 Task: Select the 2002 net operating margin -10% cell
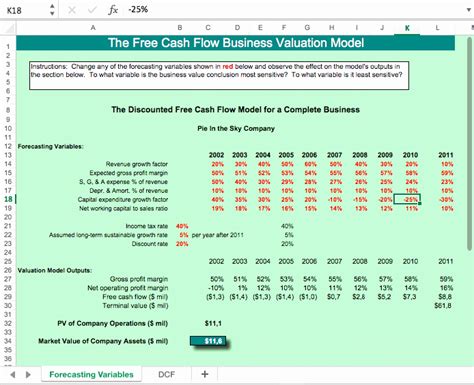[217, 288]
